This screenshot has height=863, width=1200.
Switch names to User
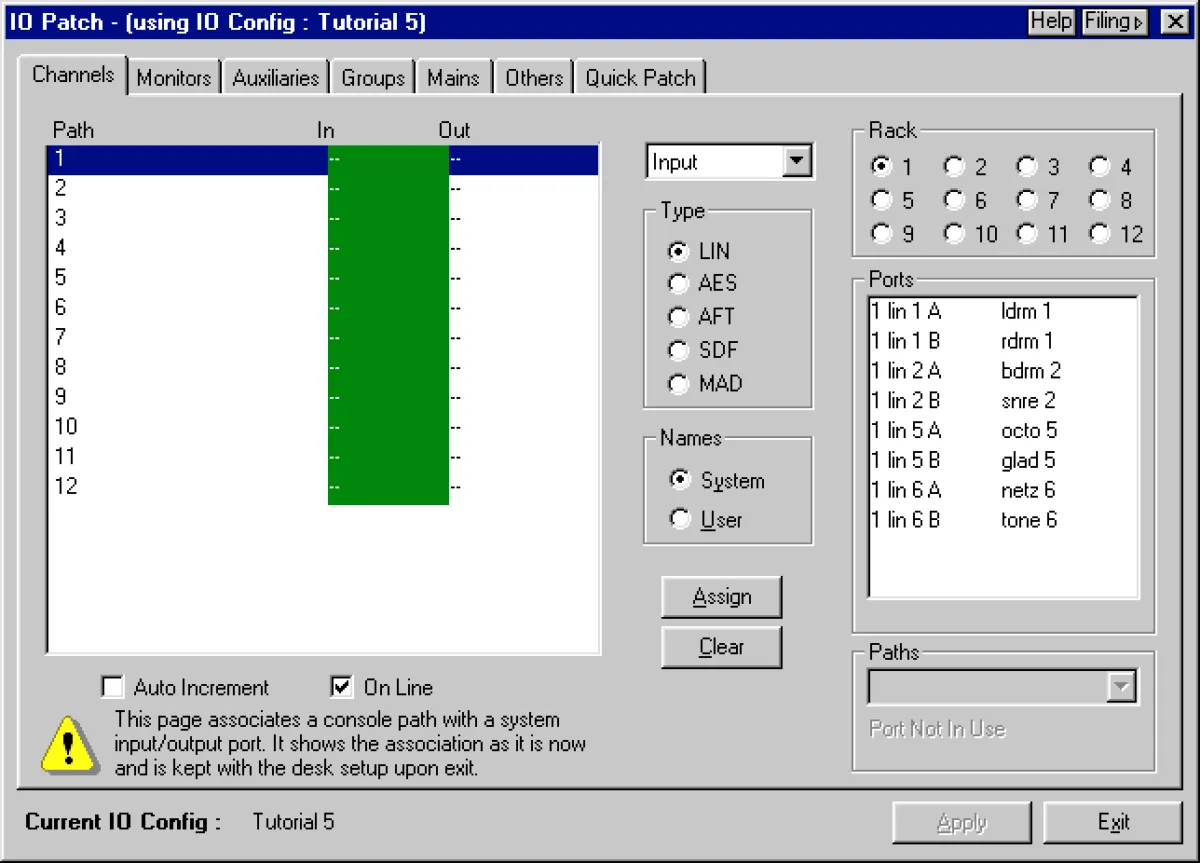[x=706, y=520]
